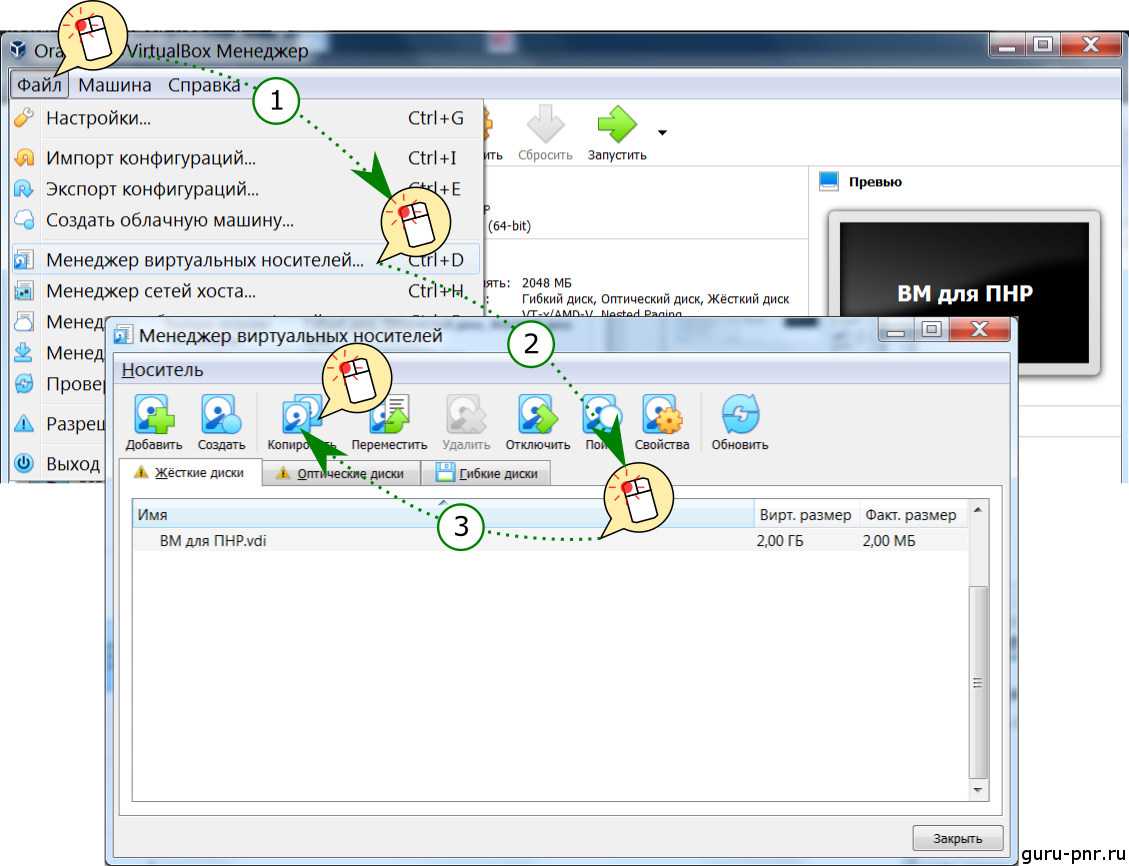Viewport: 1129px width, 866px height.
Task: Open the Справка menu
Action: coord(203,85)
